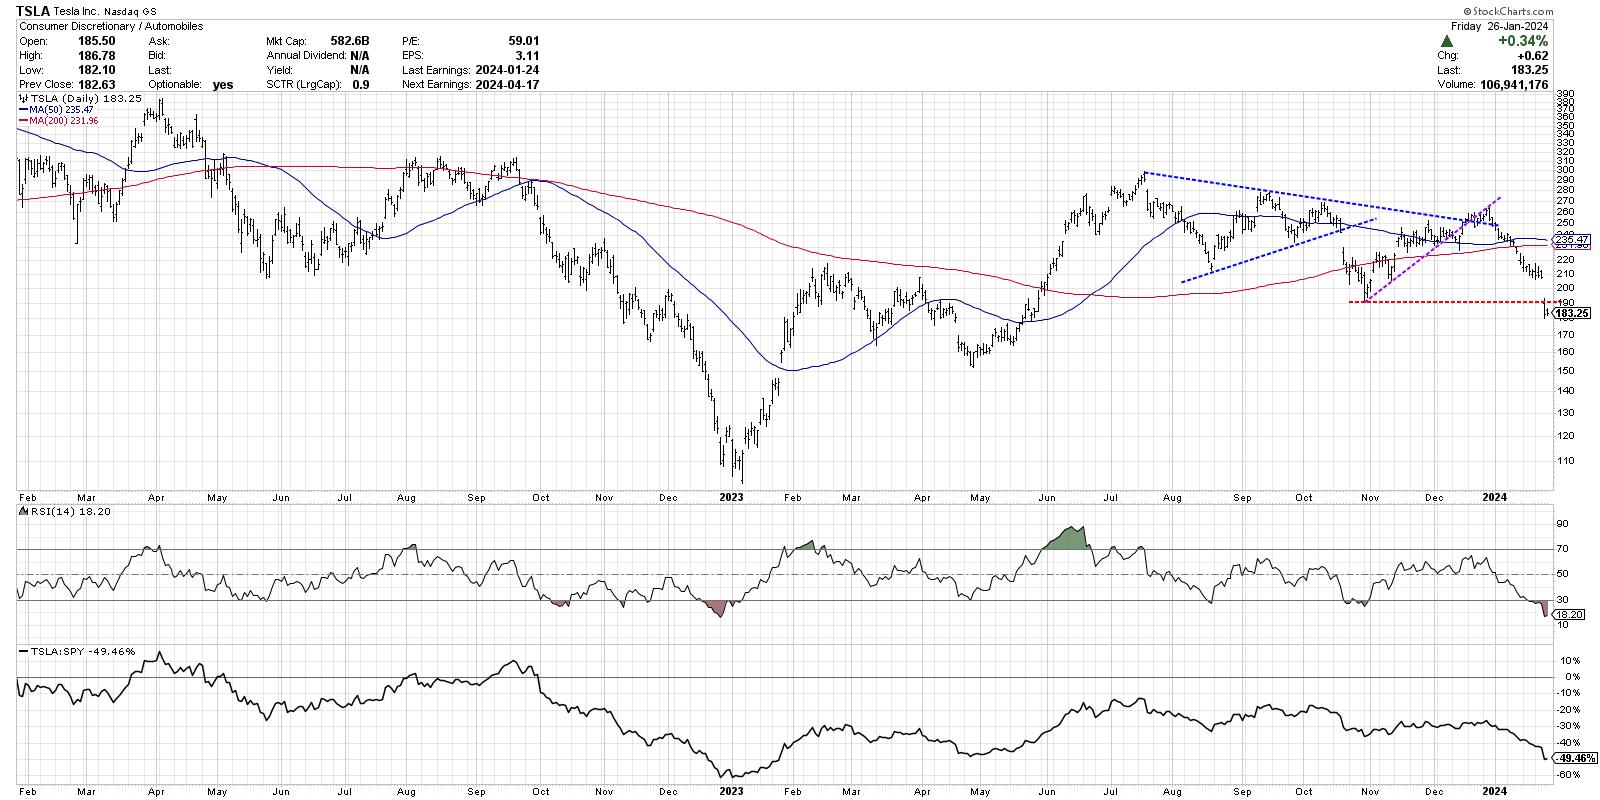
Task: Click the red MA(200) legend line marker
Action: (24, 121)
